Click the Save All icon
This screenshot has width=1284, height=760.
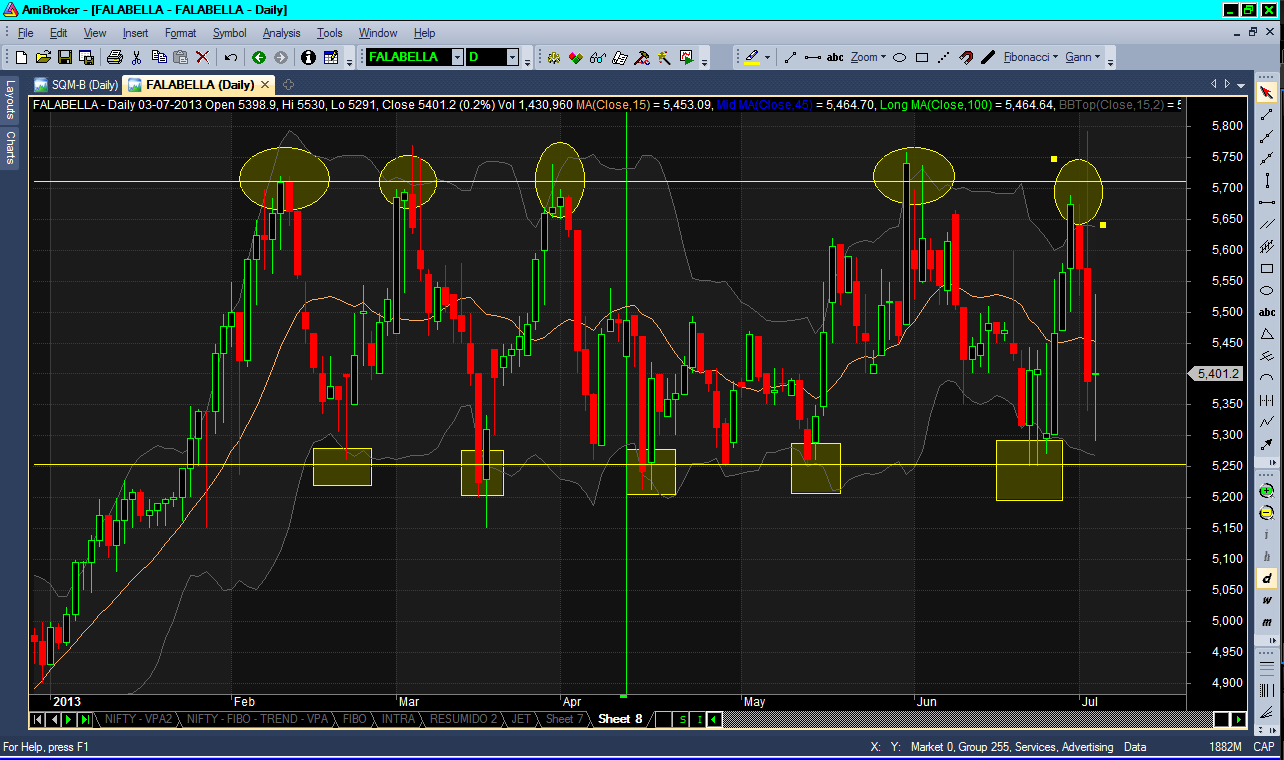(86, 57)
